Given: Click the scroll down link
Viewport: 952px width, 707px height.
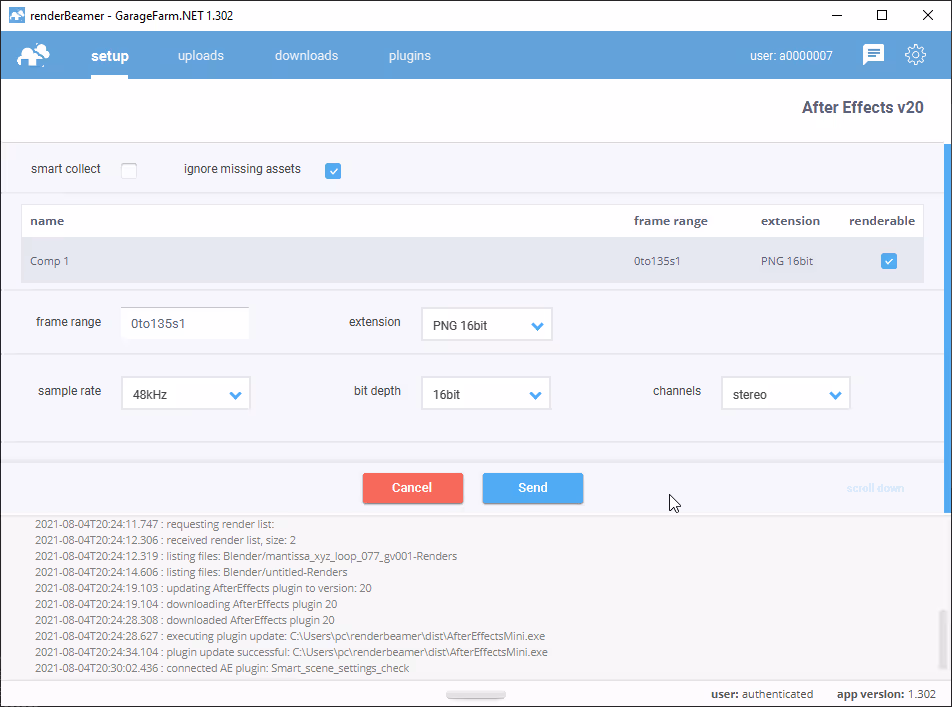Looking at the screenshot, I should click(x=875, y=488).
